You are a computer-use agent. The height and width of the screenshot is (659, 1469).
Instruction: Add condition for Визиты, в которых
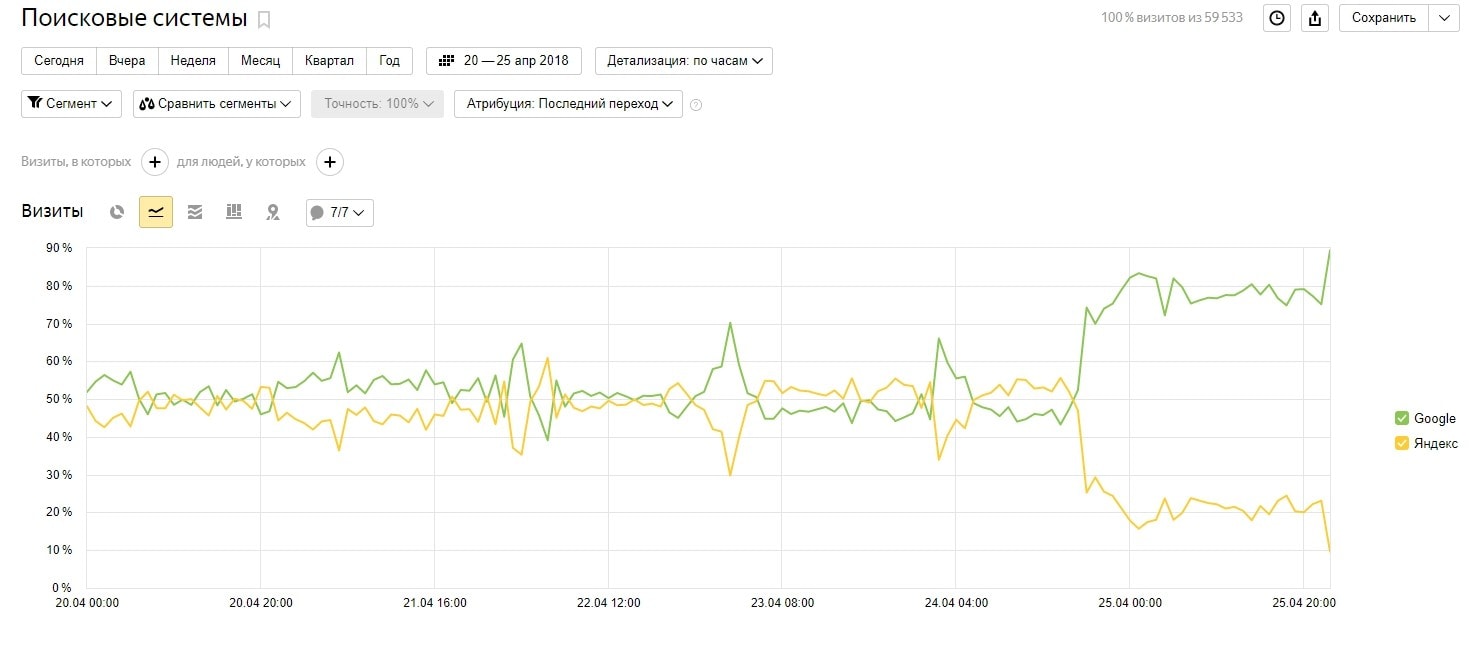(154, 162)
